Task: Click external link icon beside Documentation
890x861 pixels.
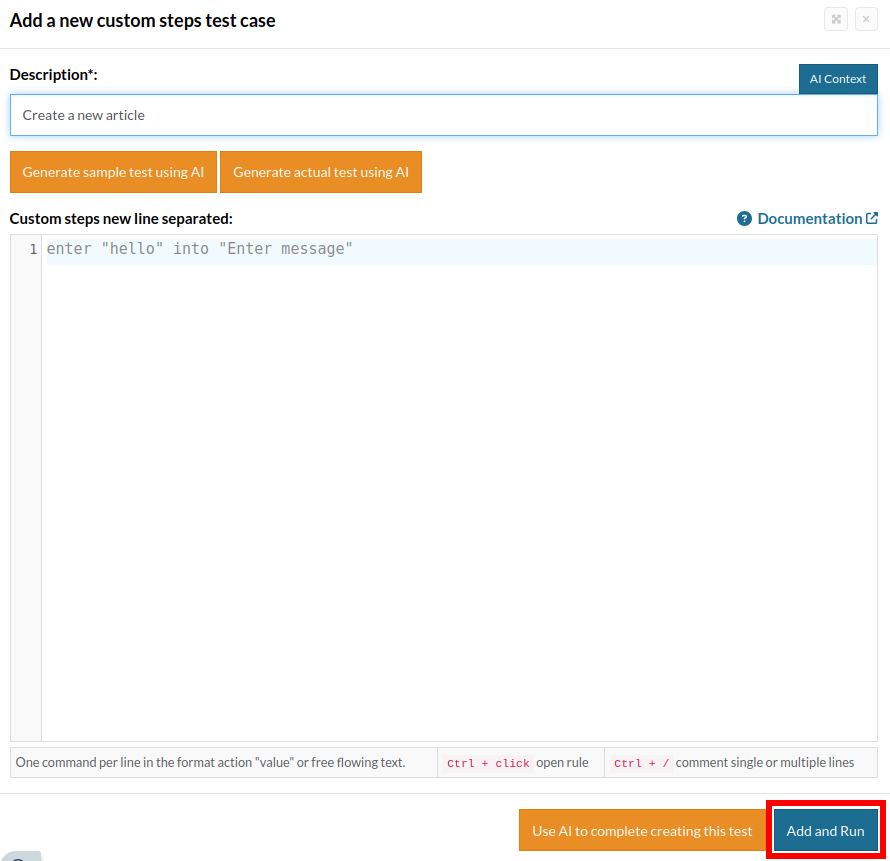Action: pyautogui.click(x=872, y=218)
